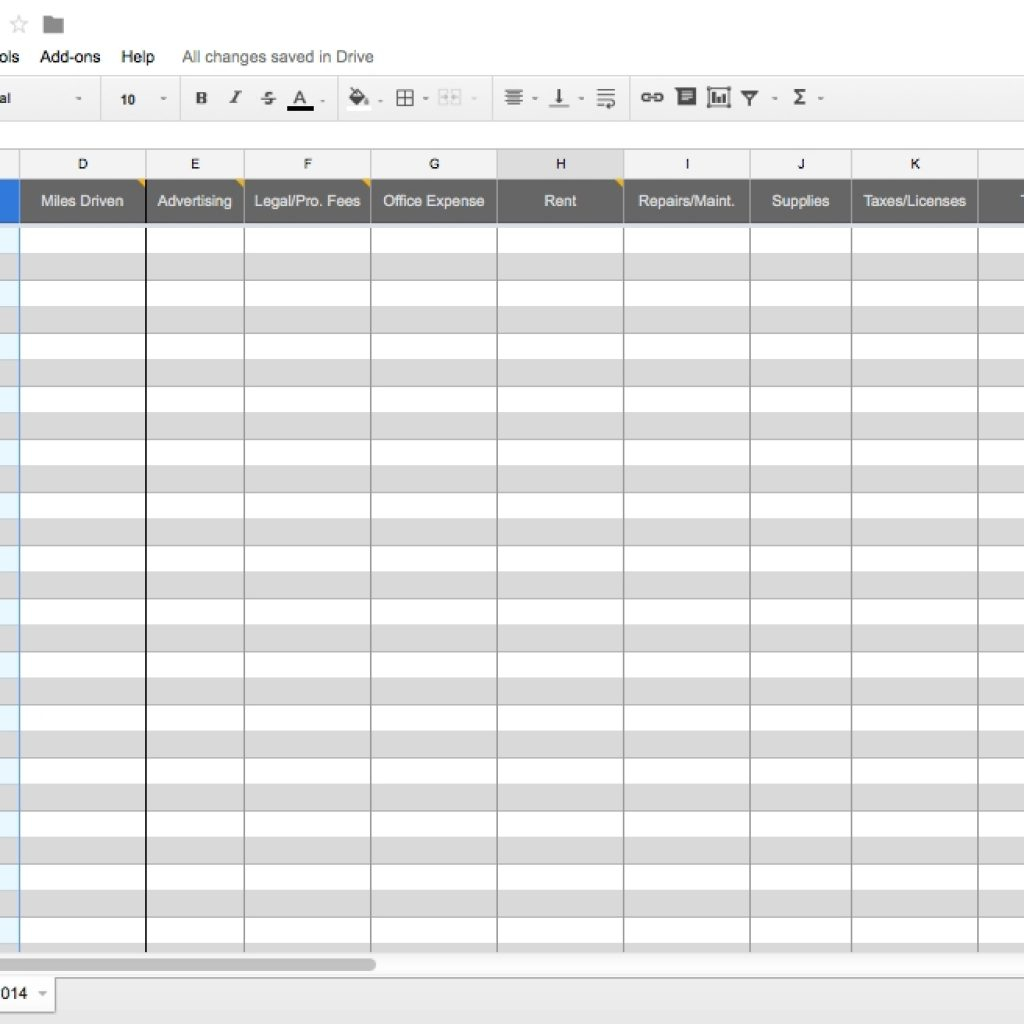Expand the borders dropdown arrow
This screenshot has height=1024, width=1024.
coord(425,99)
